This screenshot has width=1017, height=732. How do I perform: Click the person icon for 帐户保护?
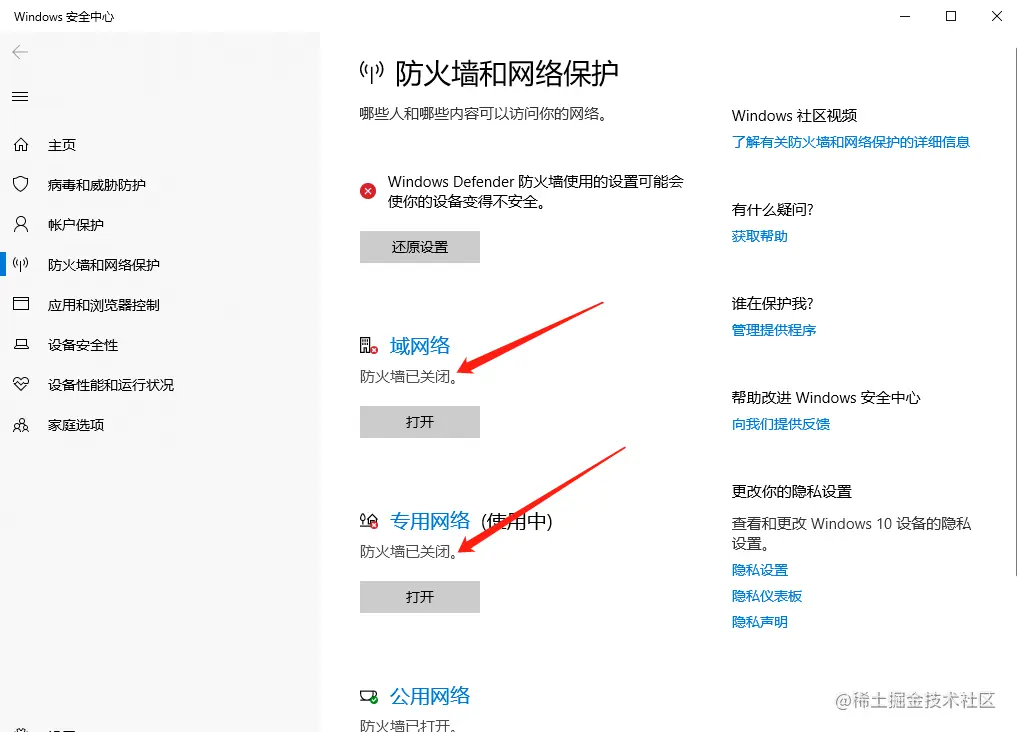click(21, 224)
